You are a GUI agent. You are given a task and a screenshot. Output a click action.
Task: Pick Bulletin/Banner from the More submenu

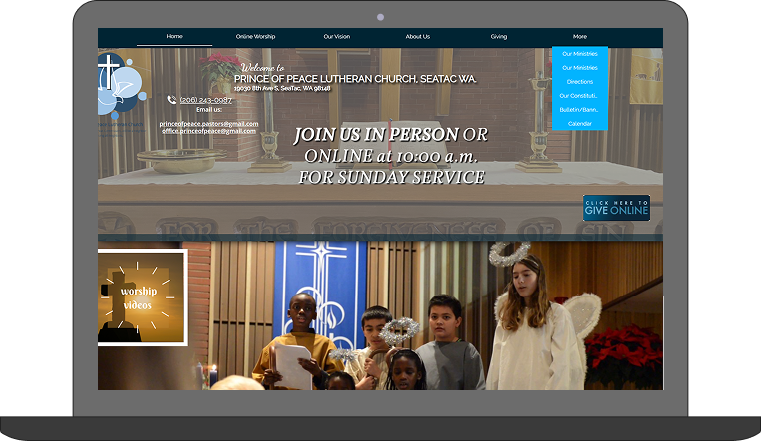579,109
